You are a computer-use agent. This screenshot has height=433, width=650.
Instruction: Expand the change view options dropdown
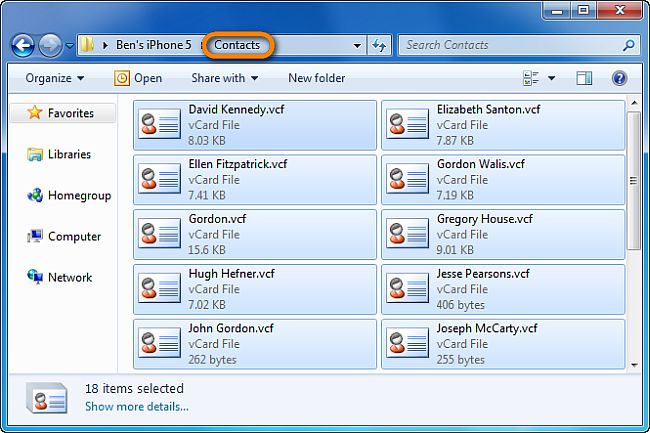pyautogui.click(x=551, y=78)
